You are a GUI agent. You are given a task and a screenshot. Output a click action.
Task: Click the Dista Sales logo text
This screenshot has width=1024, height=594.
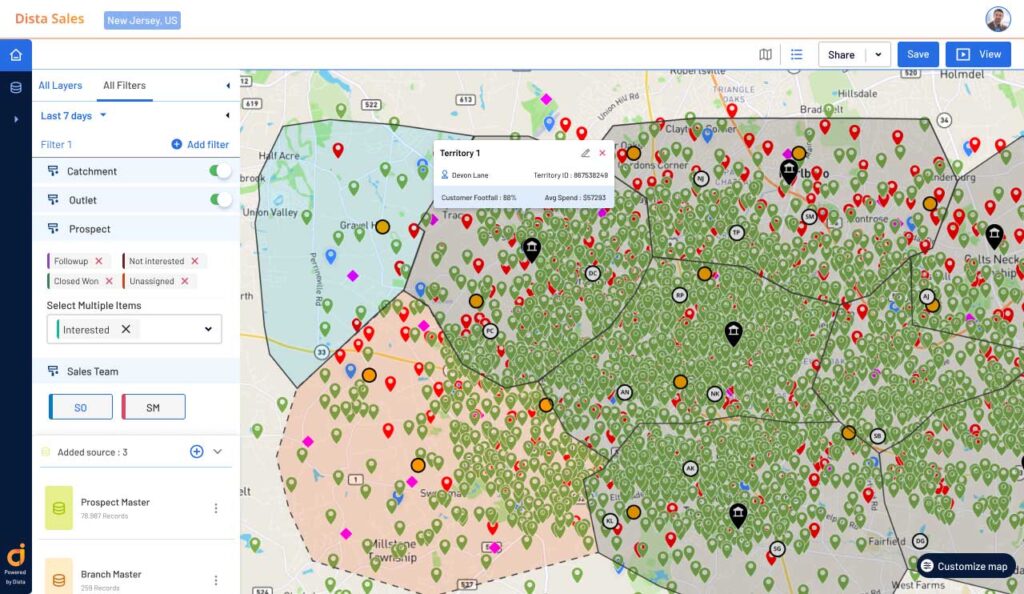click(50, 19)
